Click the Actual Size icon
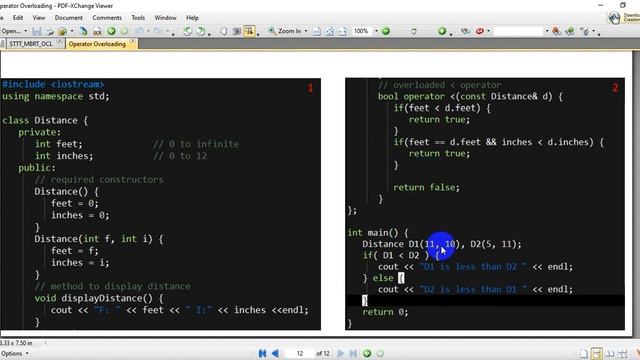Viewport: 640px width, 360px height. pos(317,31)
